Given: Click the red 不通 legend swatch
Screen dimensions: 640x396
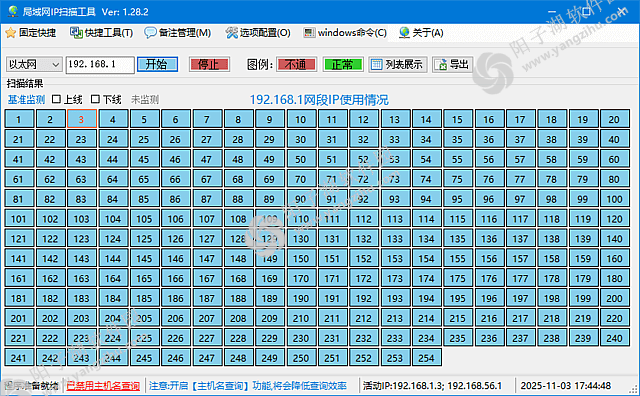Looking at the screenshot, I should 296,65.
